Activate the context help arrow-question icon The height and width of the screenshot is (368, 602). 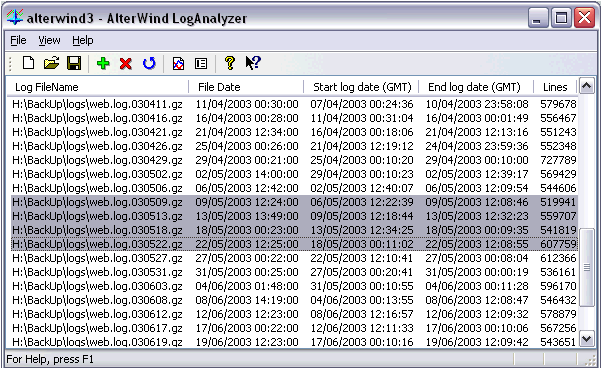click(253, 63)
